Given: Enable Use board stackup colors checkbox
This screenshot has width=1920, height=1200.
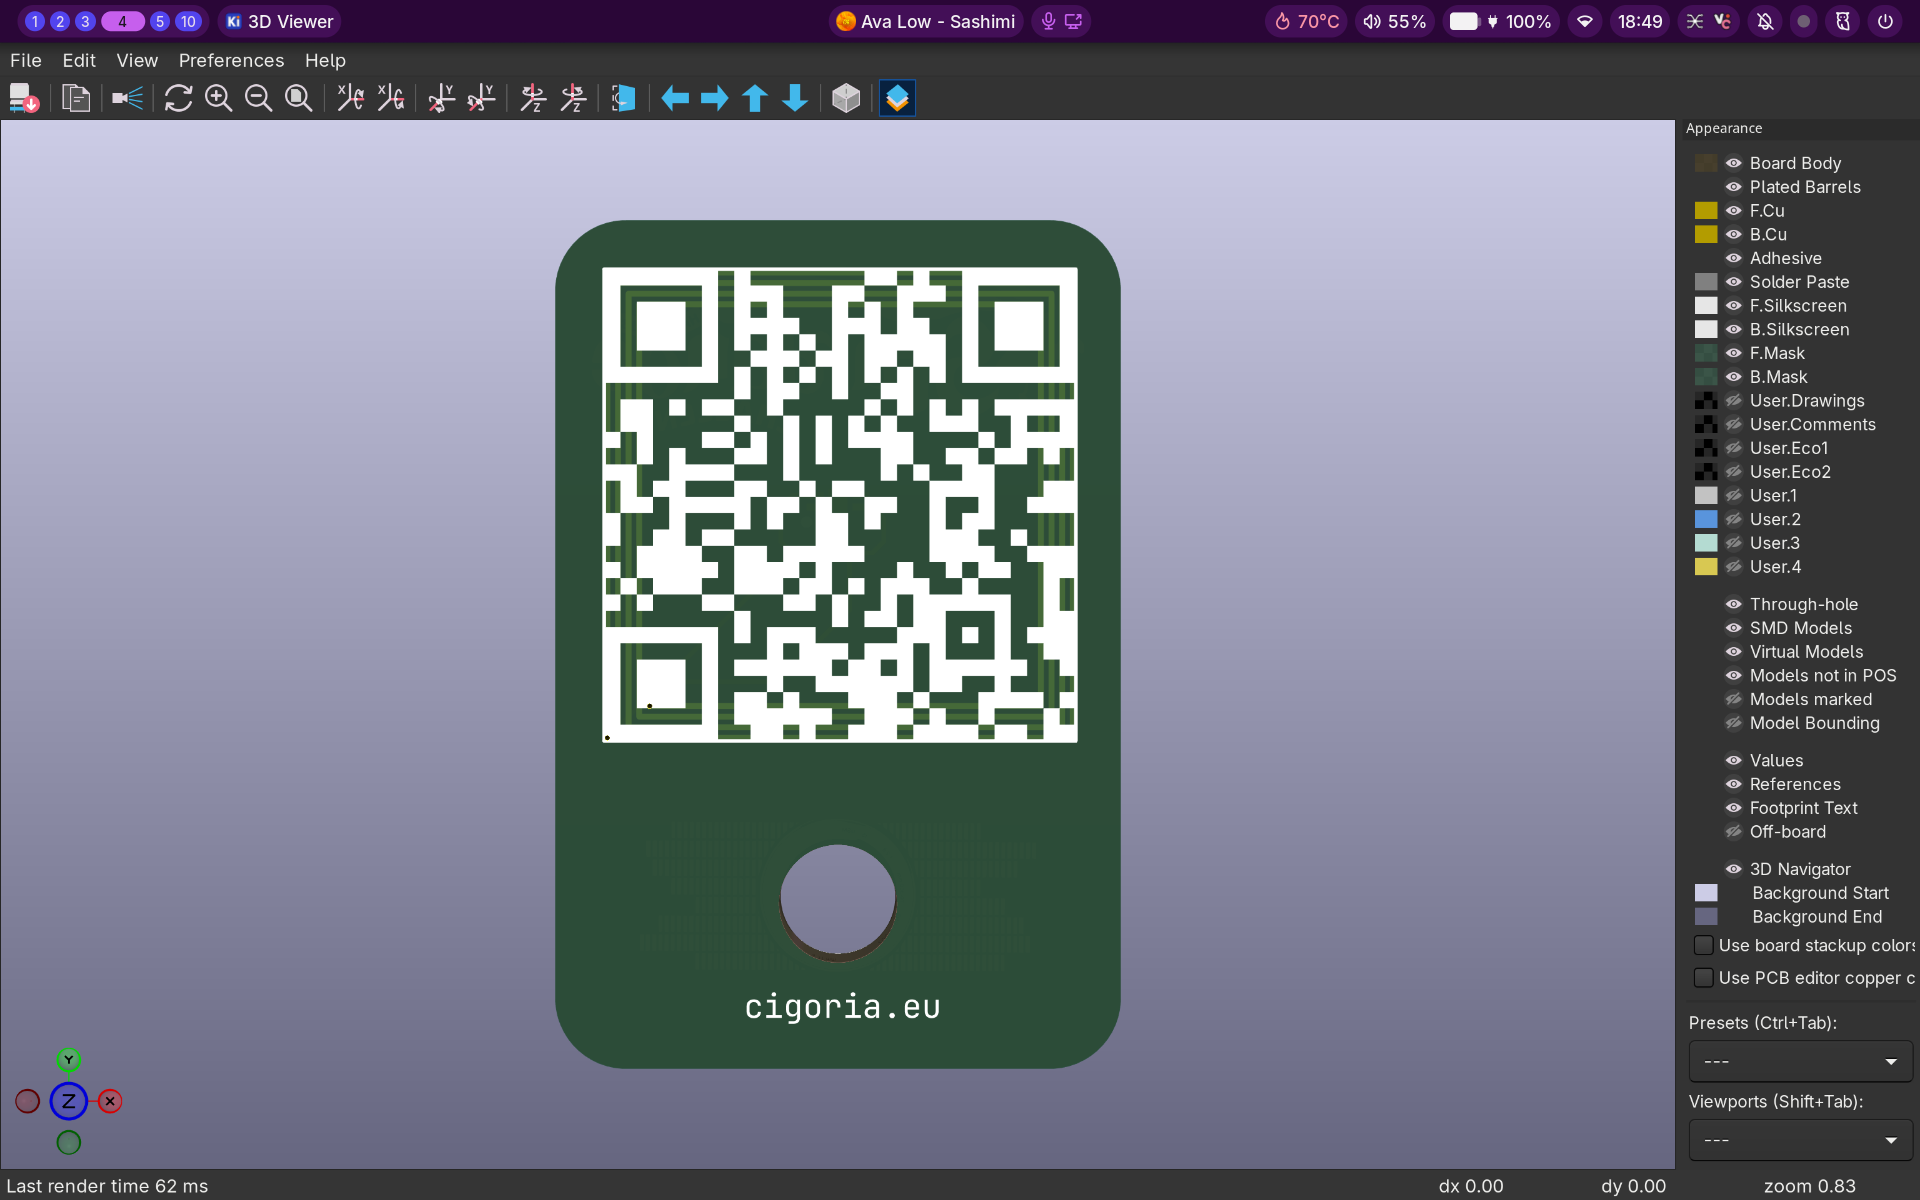Looking at the screenshot, I should (1704, 945).
